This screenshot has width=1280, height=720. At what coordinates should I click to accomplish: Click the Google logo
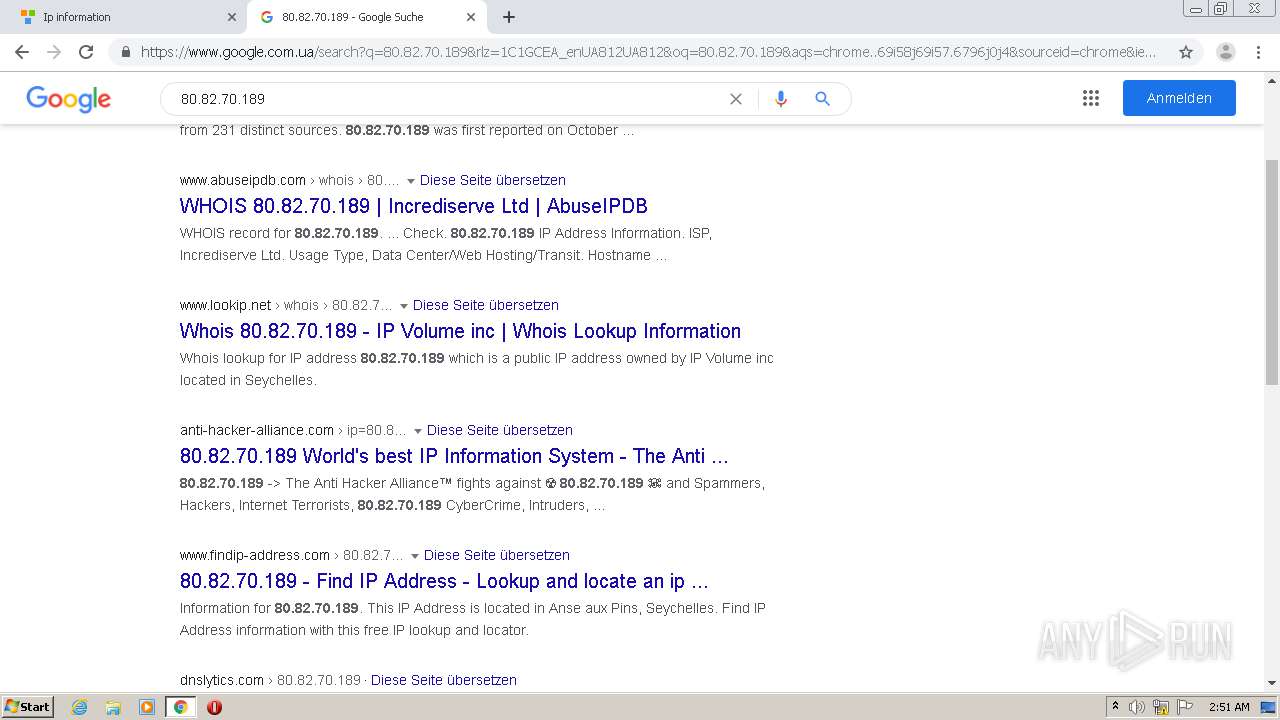[x=69, y=99]
